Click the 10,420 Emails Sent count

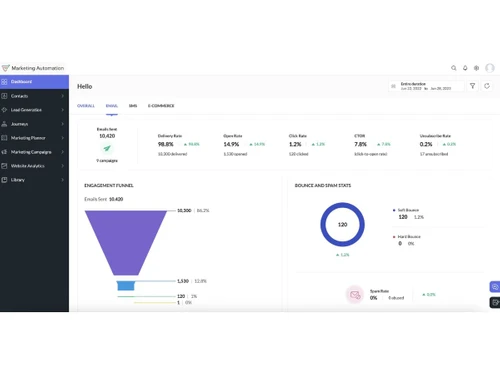[107, 136]
